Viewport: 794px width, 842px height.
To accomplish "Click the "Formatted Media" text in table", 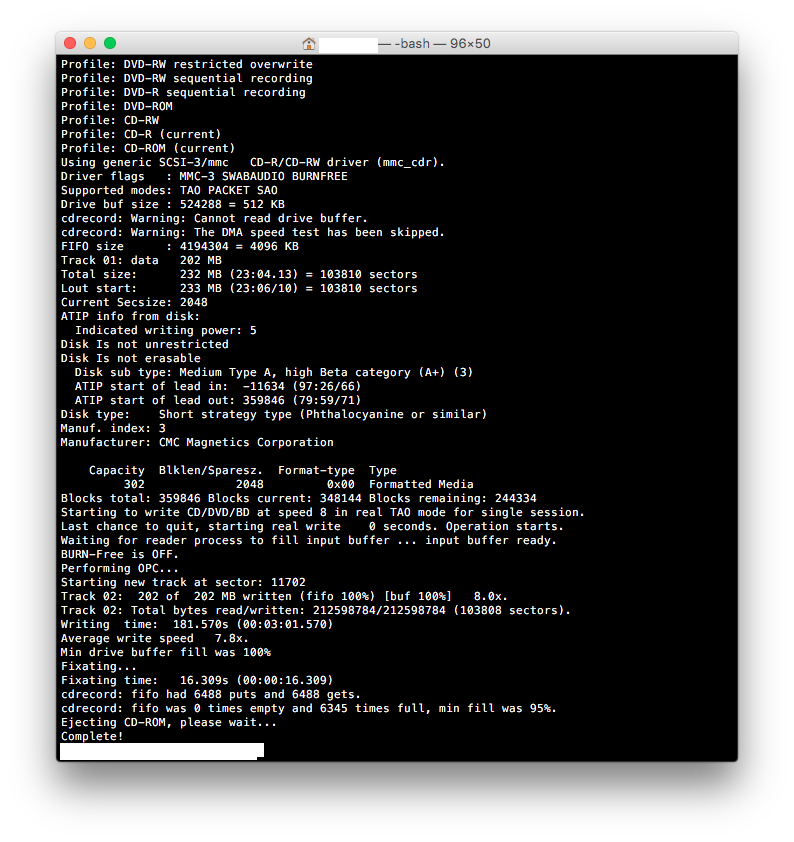I will click(421, 484).
